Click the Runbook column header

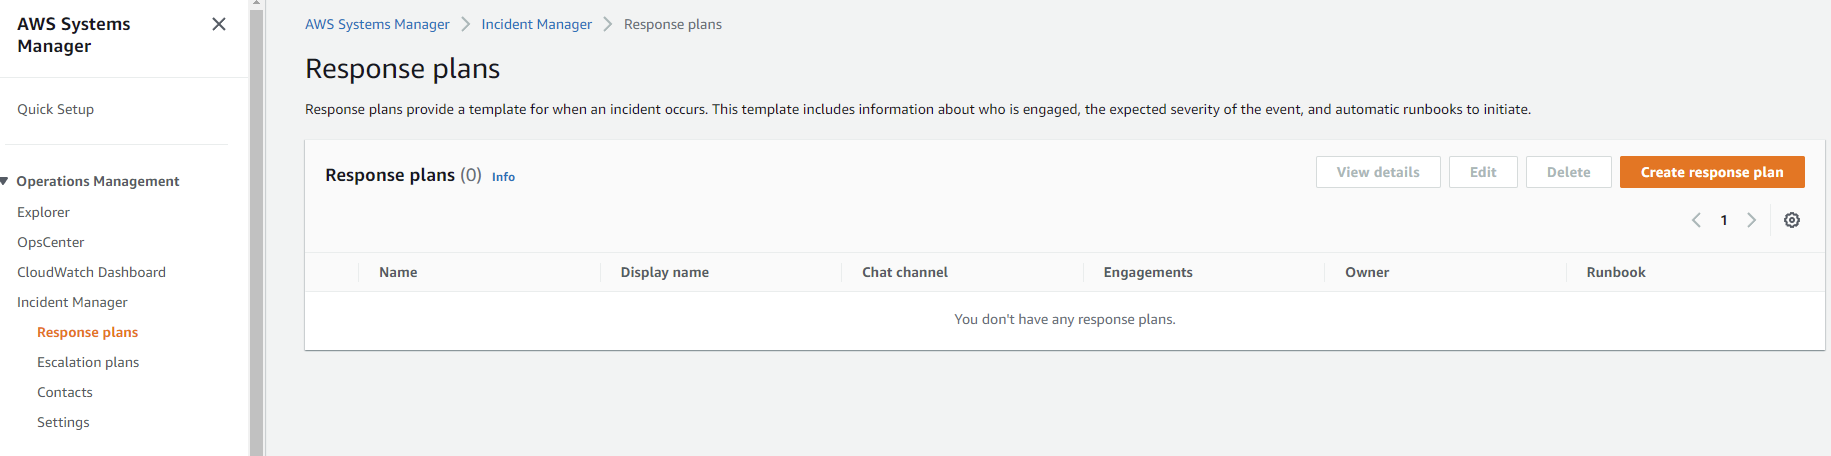click(x=1616, y=272)
